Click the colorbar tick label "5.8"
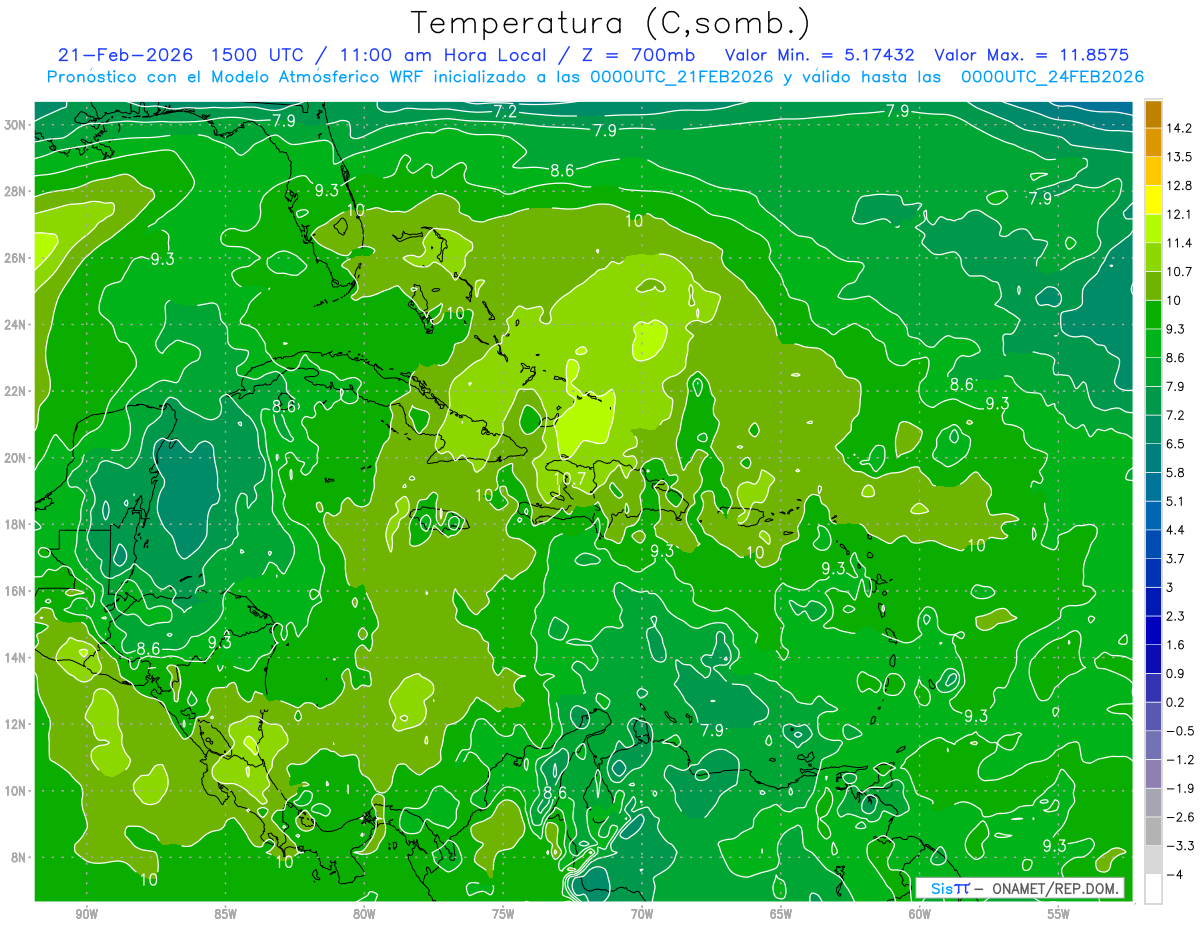The height and width of the screenshot is (927, 1200). (x=1176, y=472)
